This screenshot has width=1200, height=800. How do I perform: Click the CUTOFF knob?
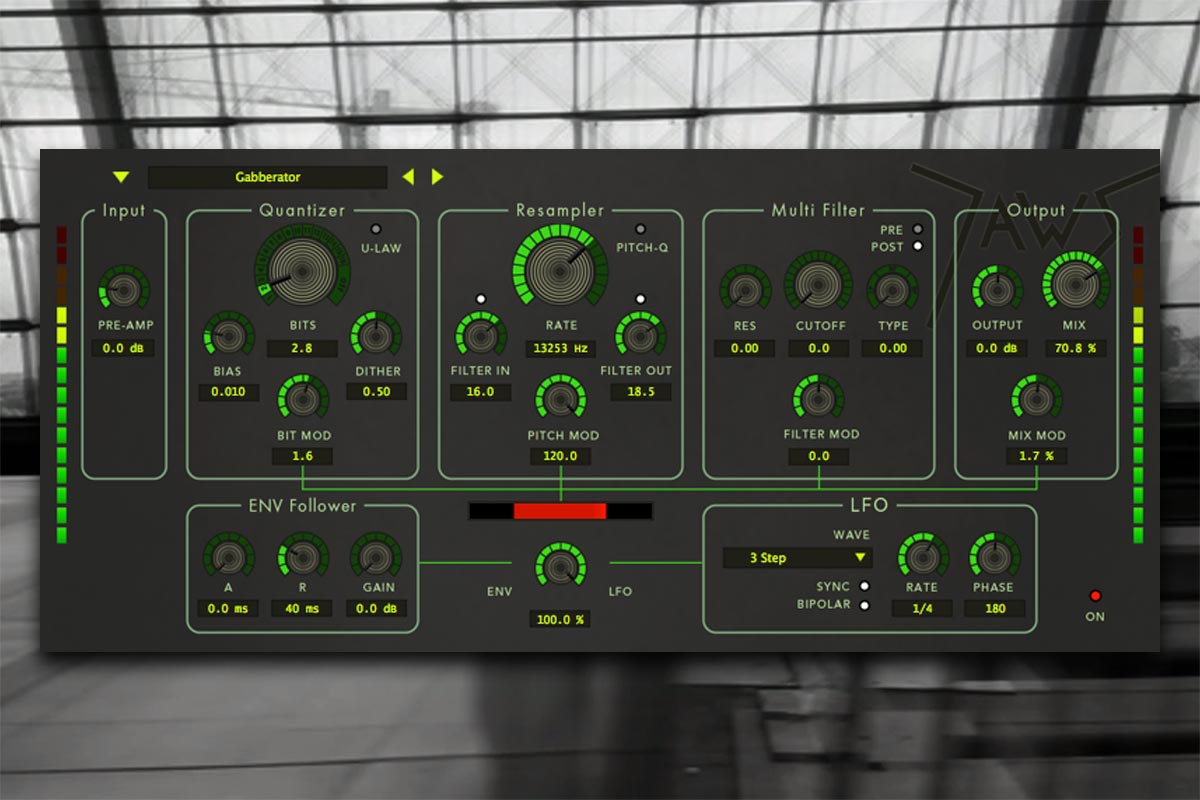coord(818,284)
